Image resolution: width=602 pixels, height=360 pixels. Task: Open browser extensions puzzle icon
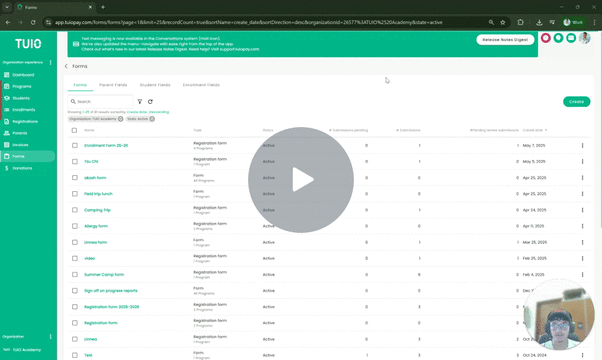(x=520, y=22)
